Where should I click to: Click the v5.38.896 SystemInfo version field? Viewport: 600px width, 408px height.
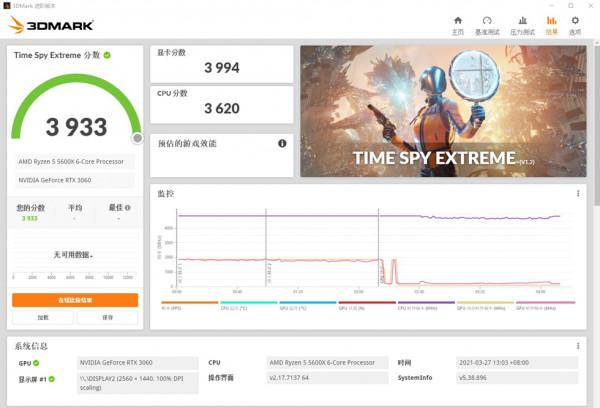517,378
